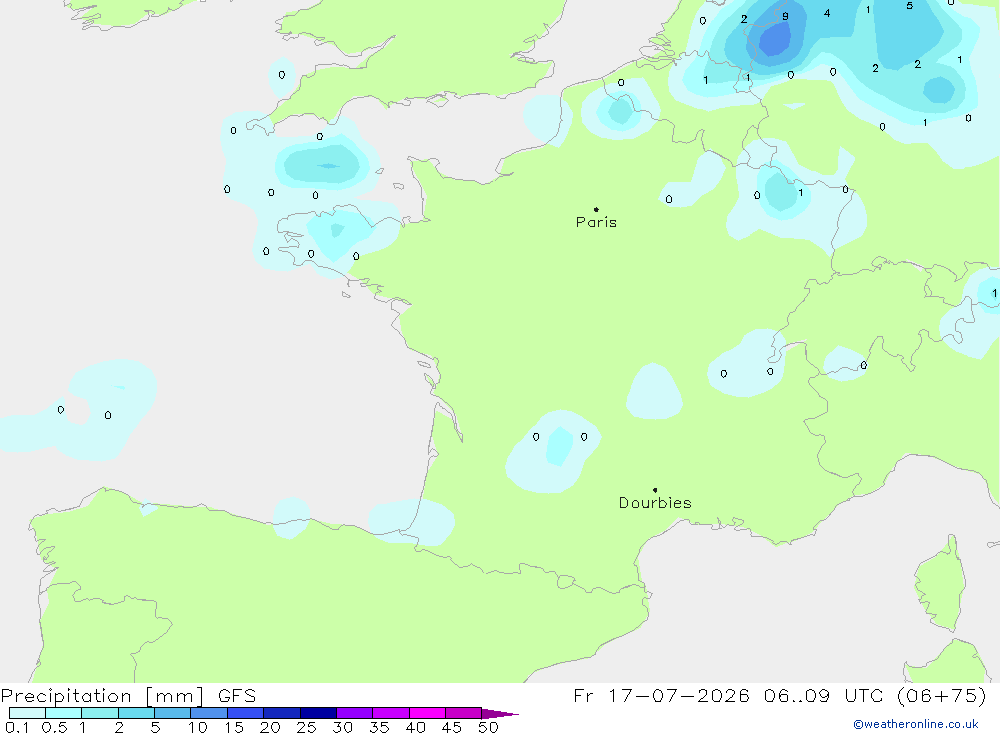Click the Dourbies dot marker

[655, 490]
